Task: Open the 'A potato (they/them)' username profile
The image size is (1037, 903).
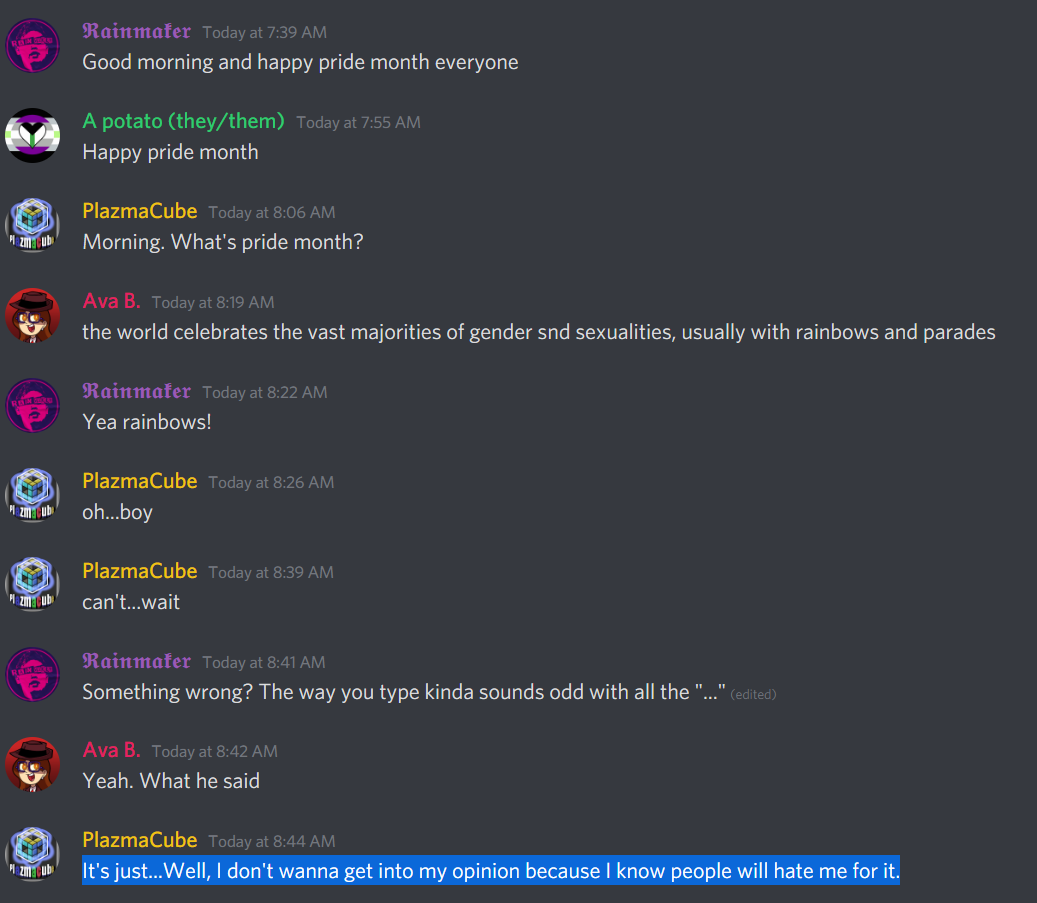Action: pyautogui.click(x=183, y=122)
